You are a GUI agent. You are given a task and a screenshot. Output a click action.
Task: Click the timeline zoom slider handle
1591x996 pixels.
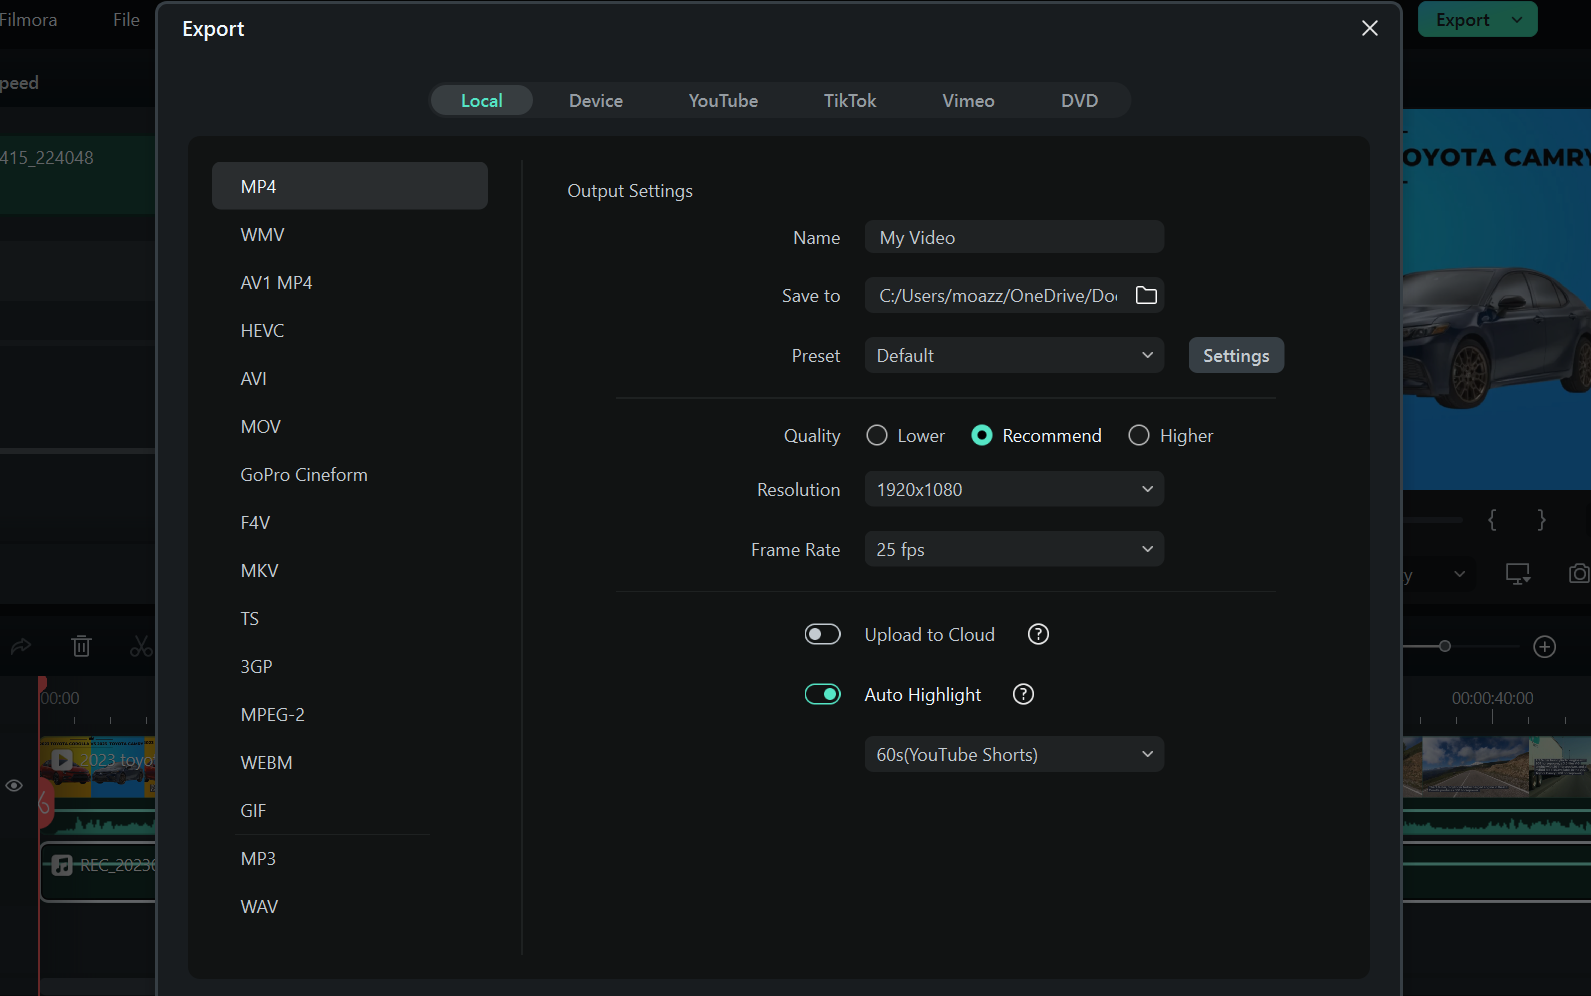click(1444, 646)
